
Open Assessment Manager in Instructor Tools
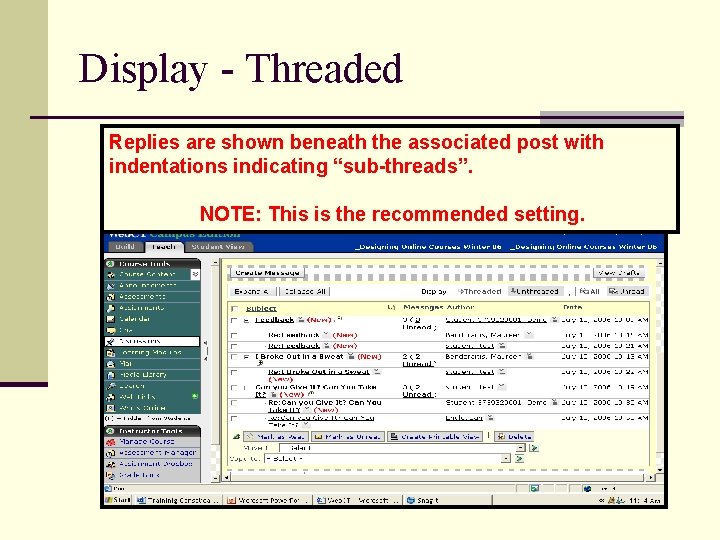click(157, 453)
